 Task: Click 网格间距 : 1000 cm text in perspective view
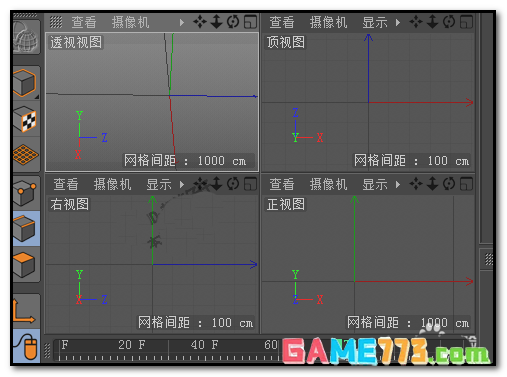[185, 161]
